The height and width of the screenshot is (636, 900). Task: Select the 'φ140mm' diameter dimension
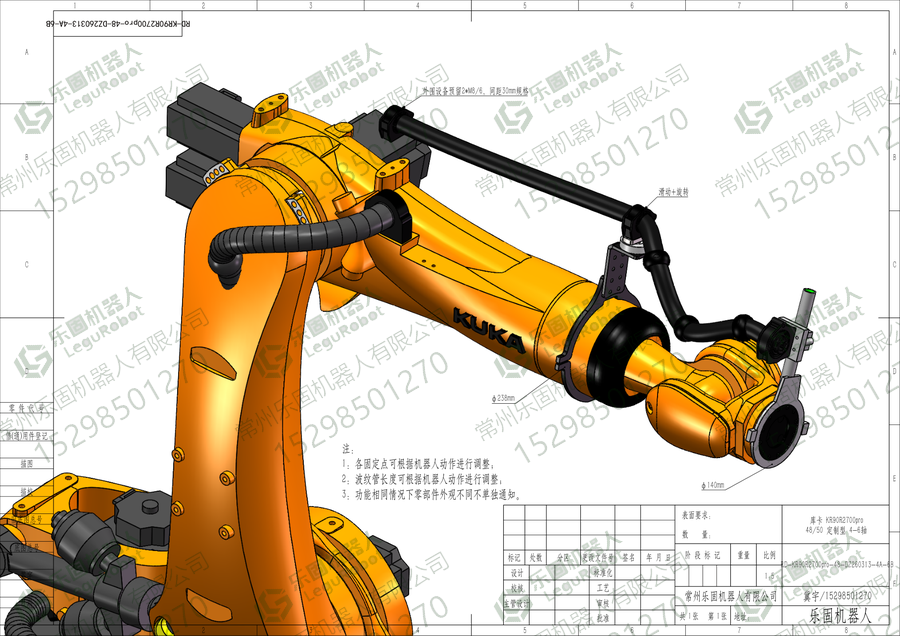(x=712, y=485)
